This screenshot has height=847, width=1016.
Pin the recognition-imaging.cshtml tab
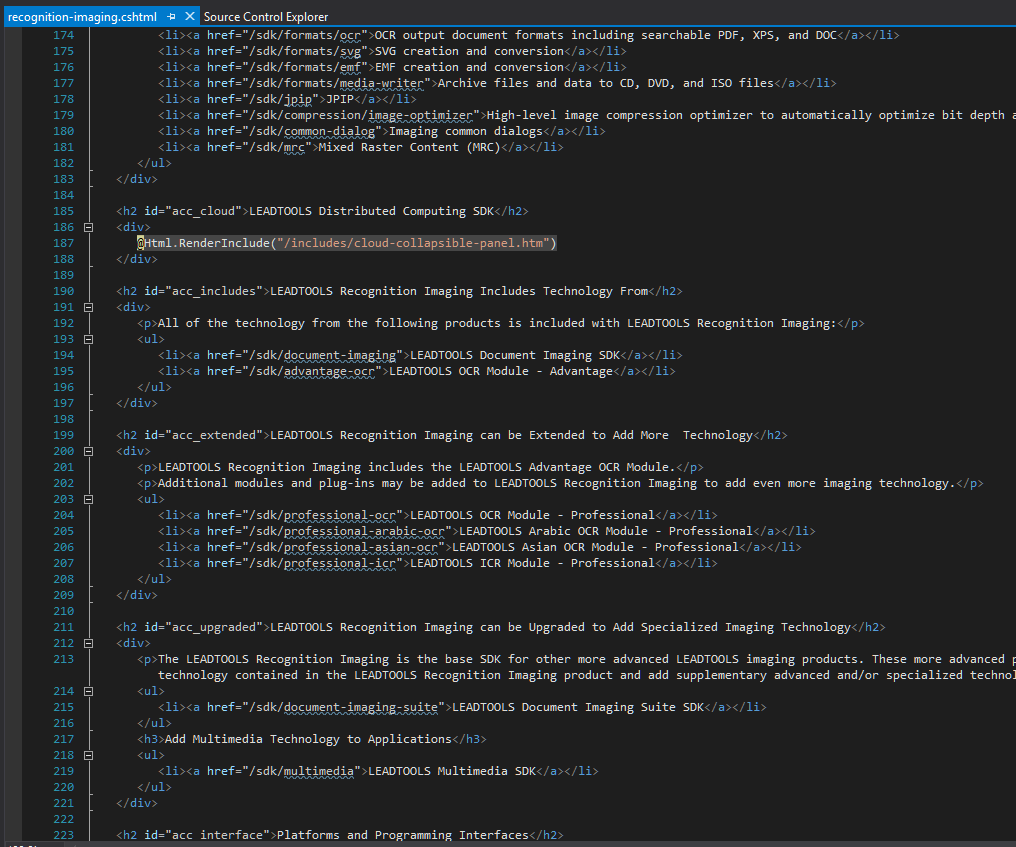click(x=171, y=16)
